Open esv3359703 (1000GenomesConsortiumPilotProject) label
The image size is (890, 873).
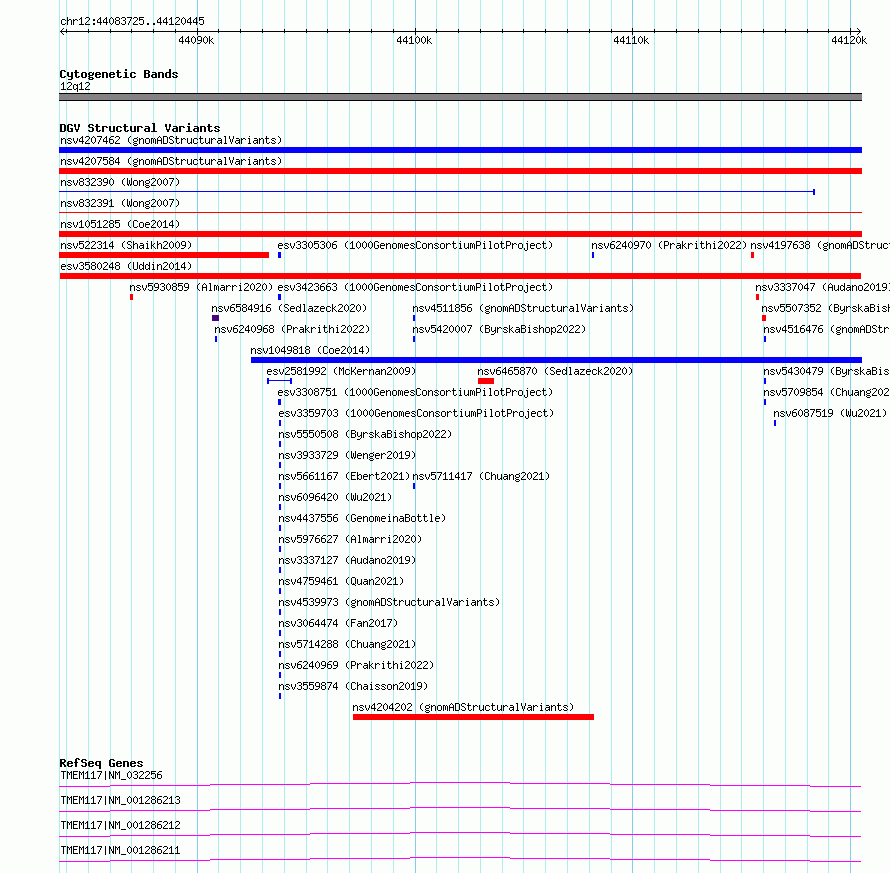pyautogui.click(x=416, y=413)
